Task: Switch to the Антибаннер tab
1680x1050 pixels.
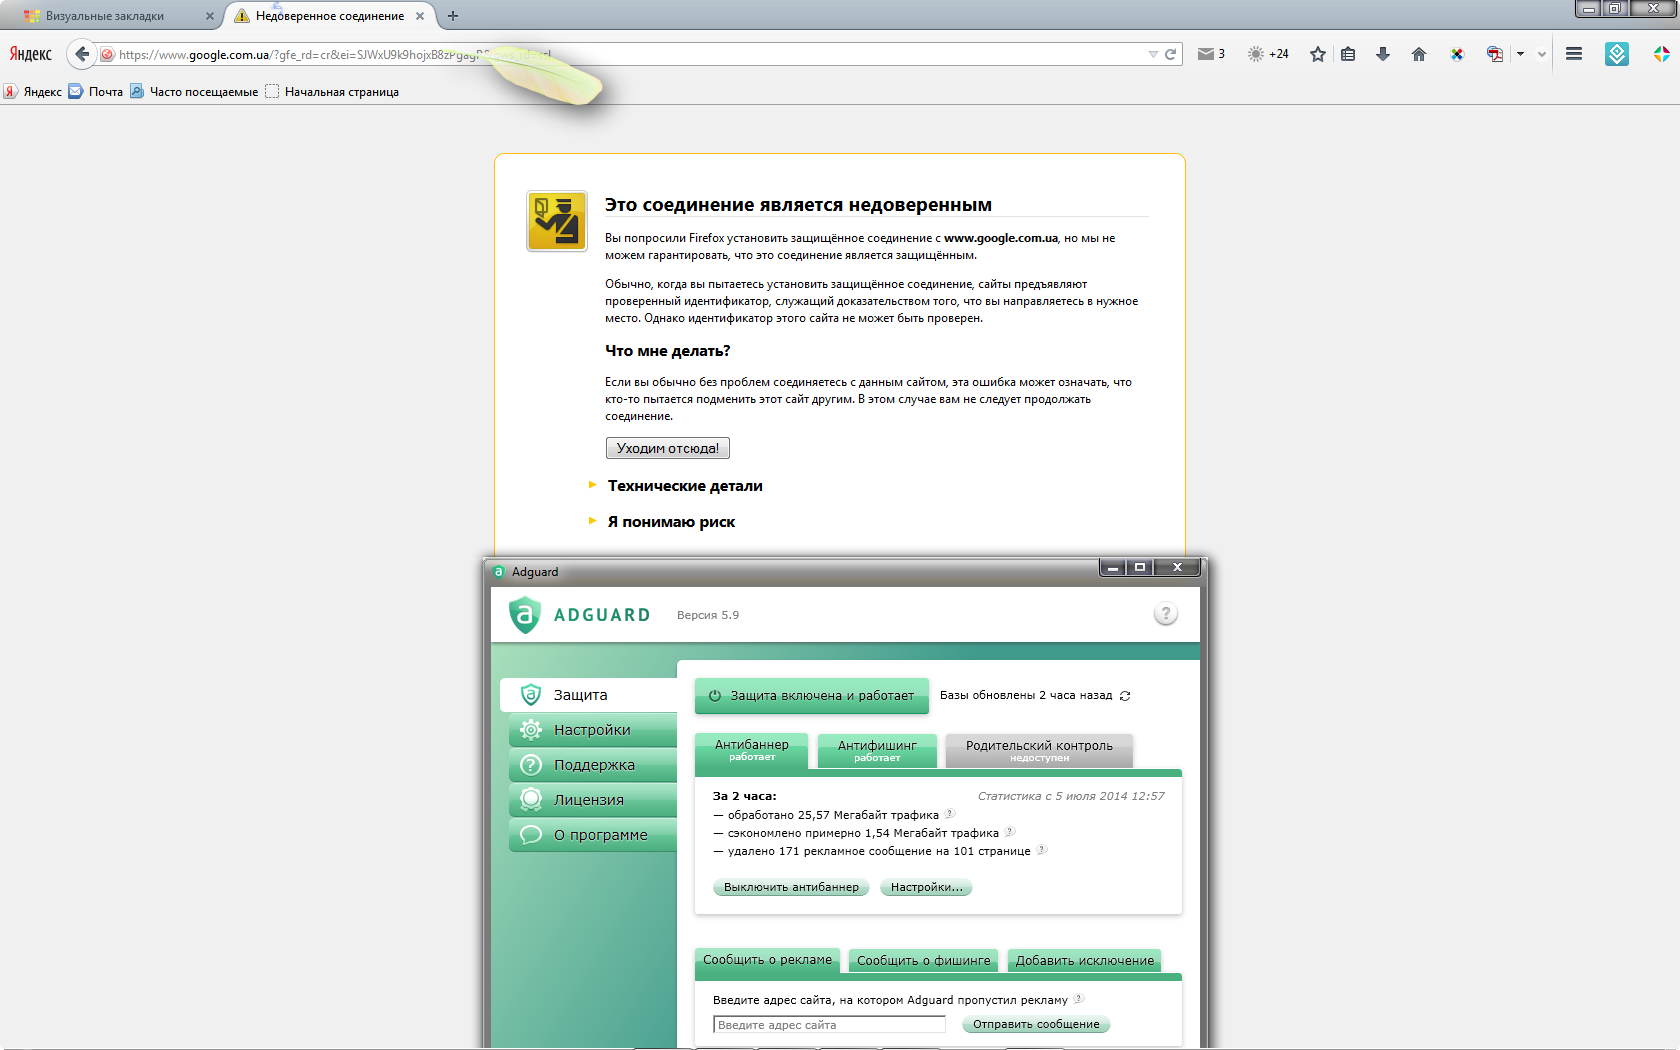Action: coord(751,750)
